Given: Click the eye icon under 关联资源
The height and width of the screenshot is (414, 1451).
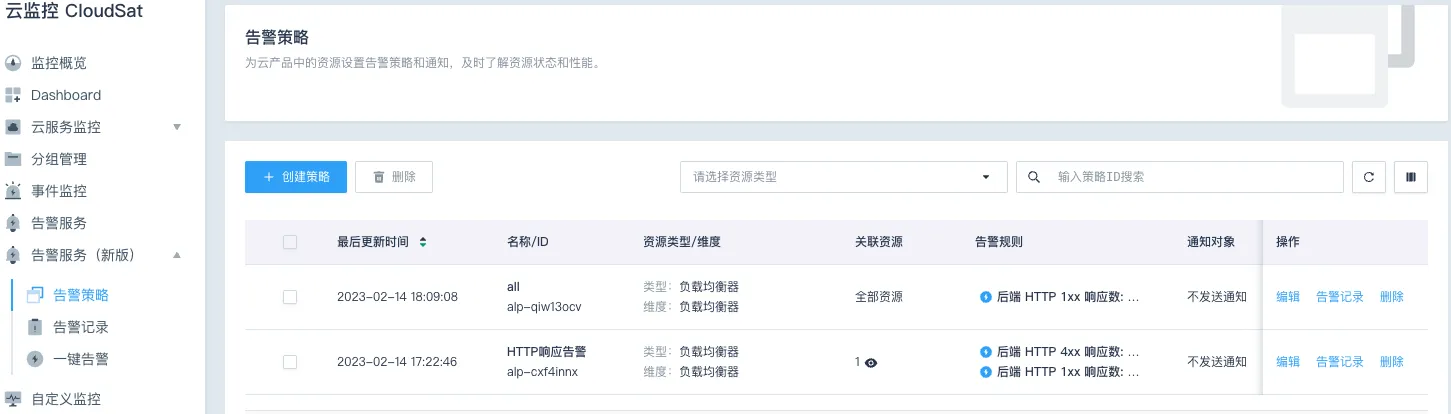Looking at the screenshot, I should point(871,363).
